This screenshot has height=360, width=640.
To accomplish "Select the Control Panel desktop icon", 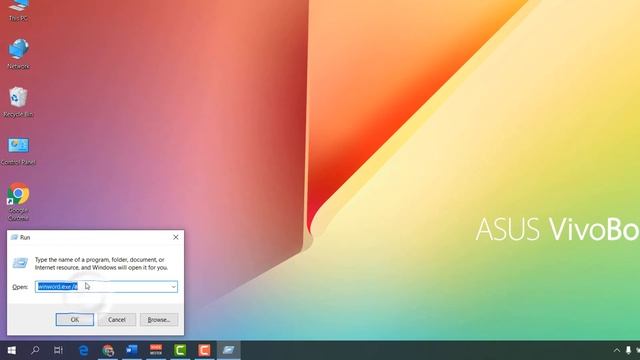I will tap(18, 151).
